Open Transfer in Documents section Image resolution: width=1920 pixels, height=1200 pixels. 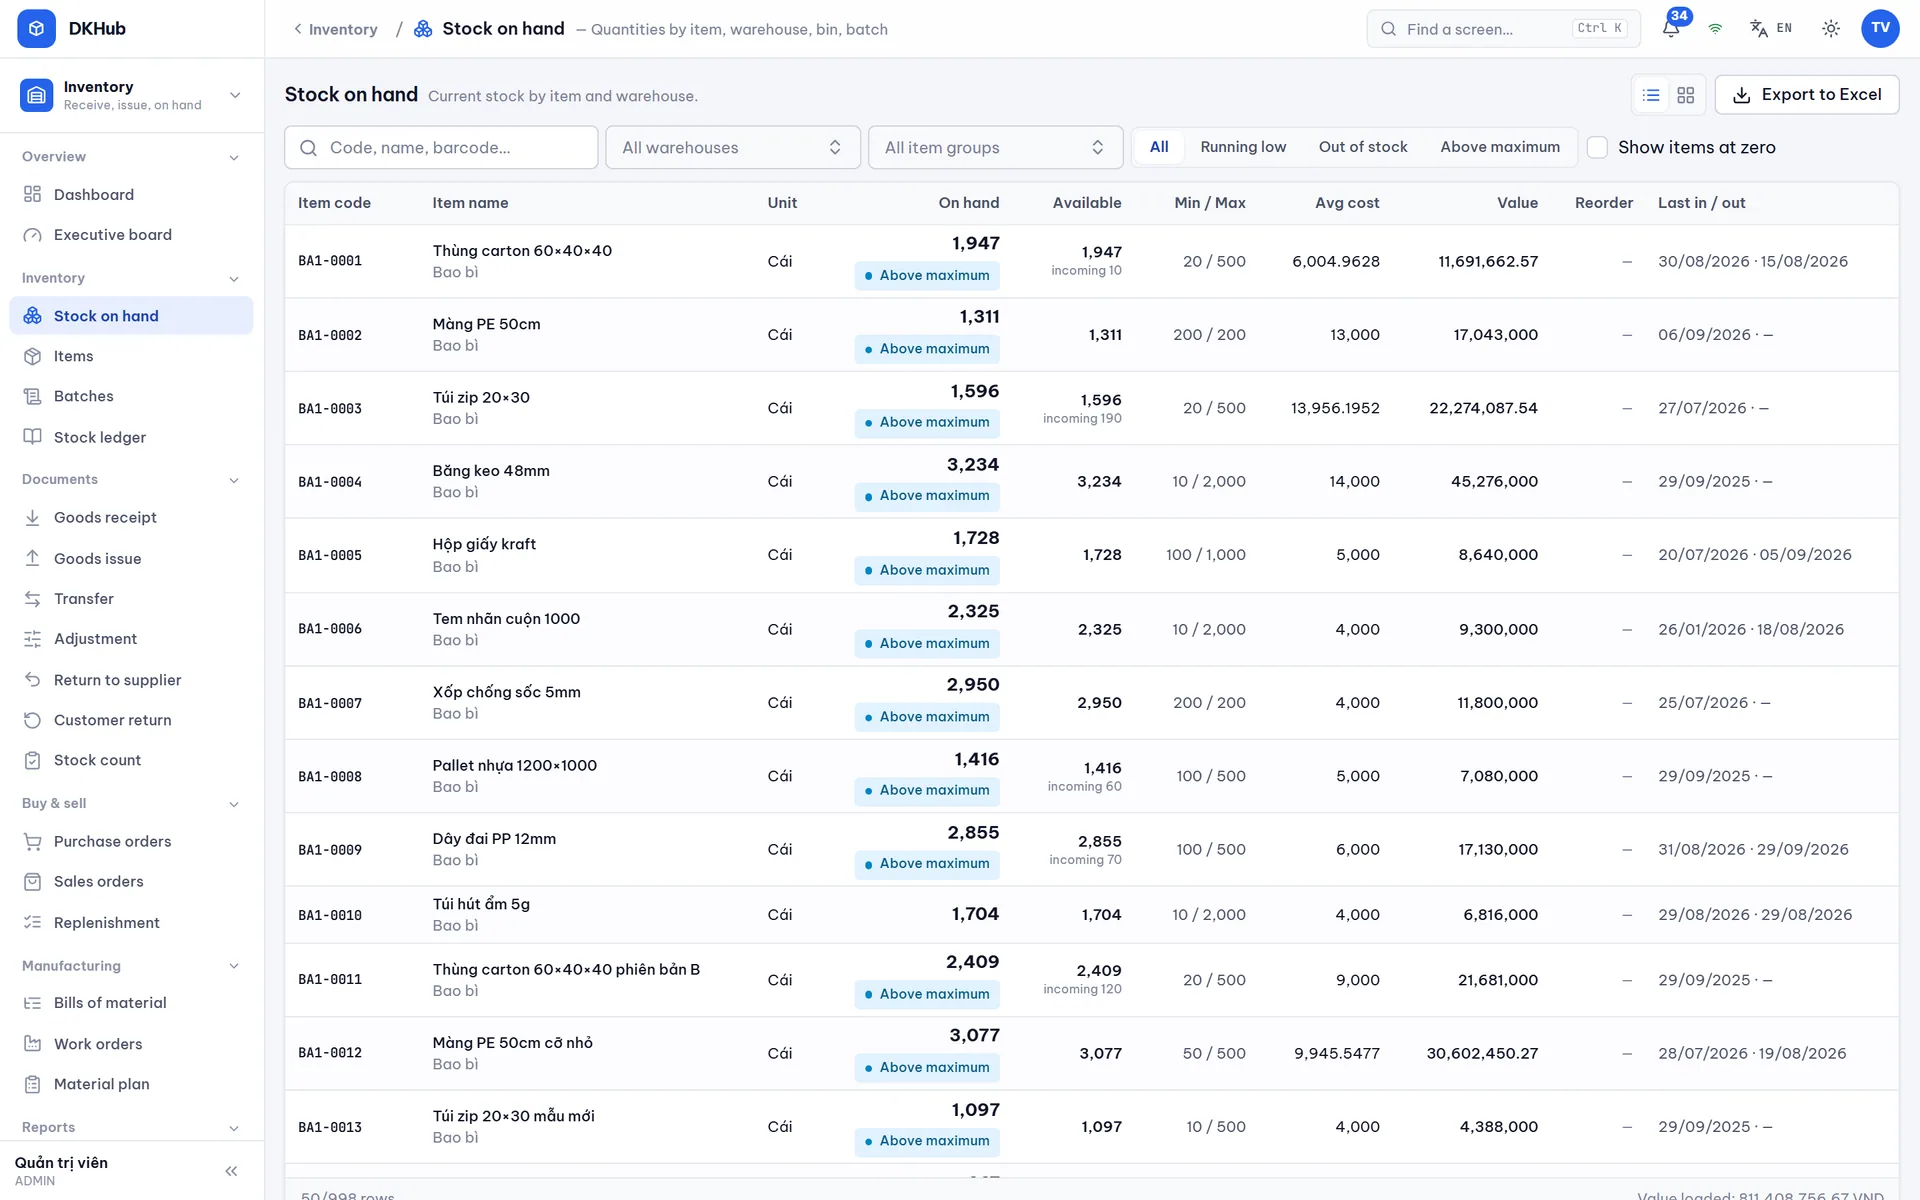tap(131, 598)
